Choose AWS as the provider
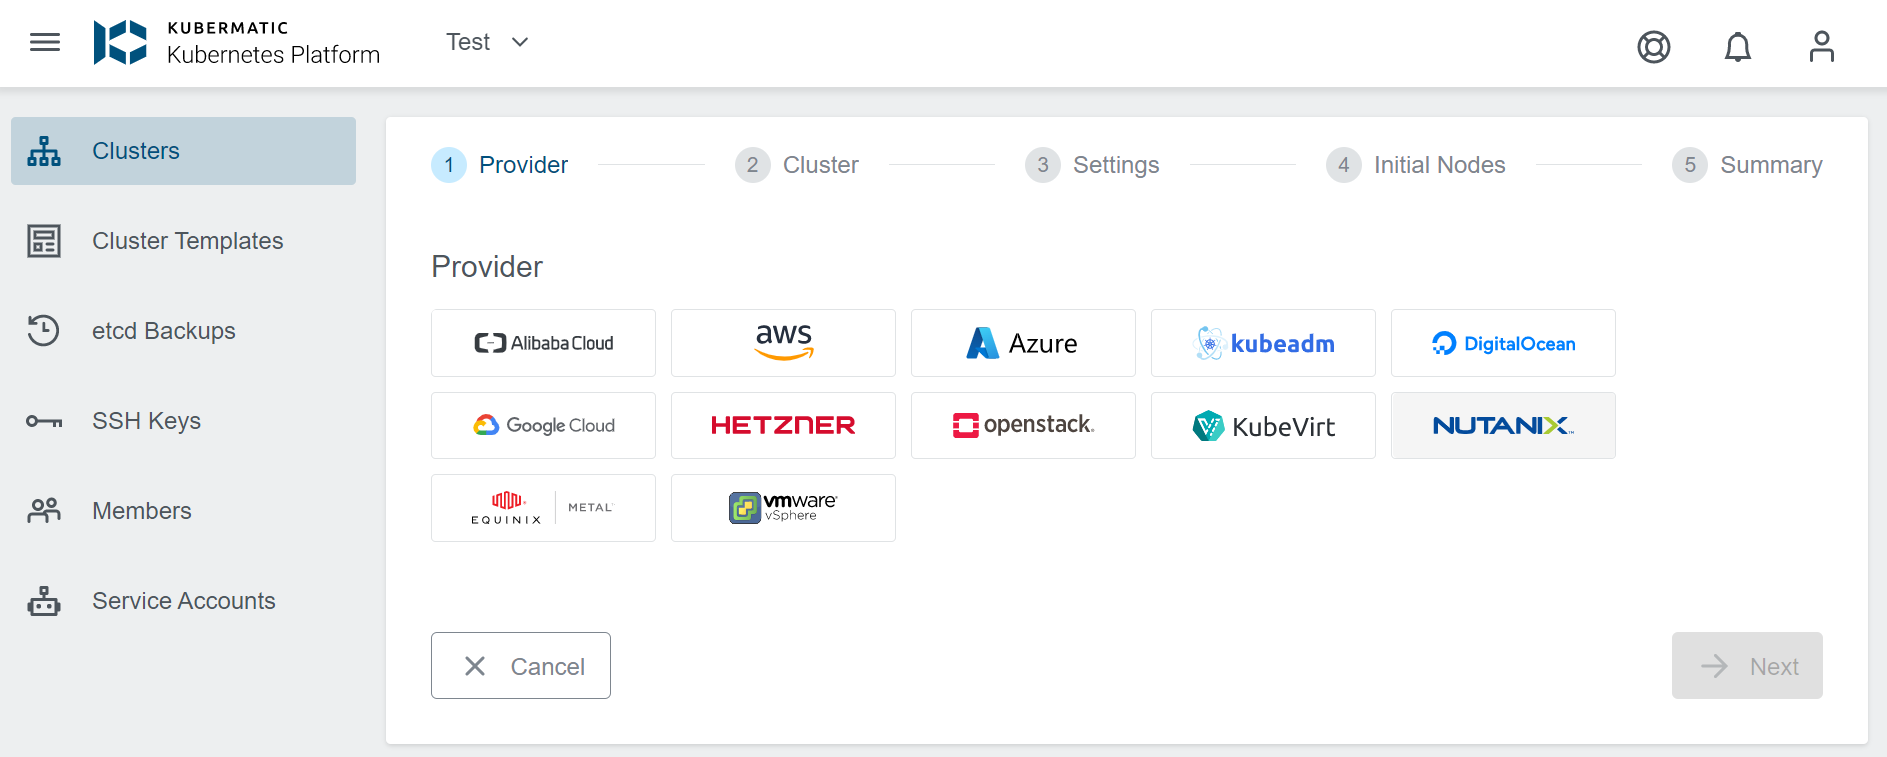Image resolution: width=1887 pixels, height=757 pixels. [783, 343]
